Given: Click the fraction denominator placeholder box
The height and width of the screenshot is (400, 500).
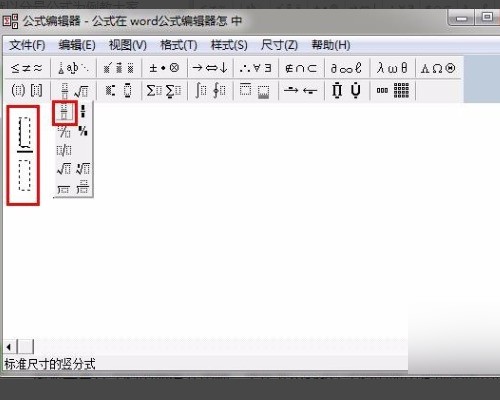Looking at the screenshot, I should click(x=25, y=176).
